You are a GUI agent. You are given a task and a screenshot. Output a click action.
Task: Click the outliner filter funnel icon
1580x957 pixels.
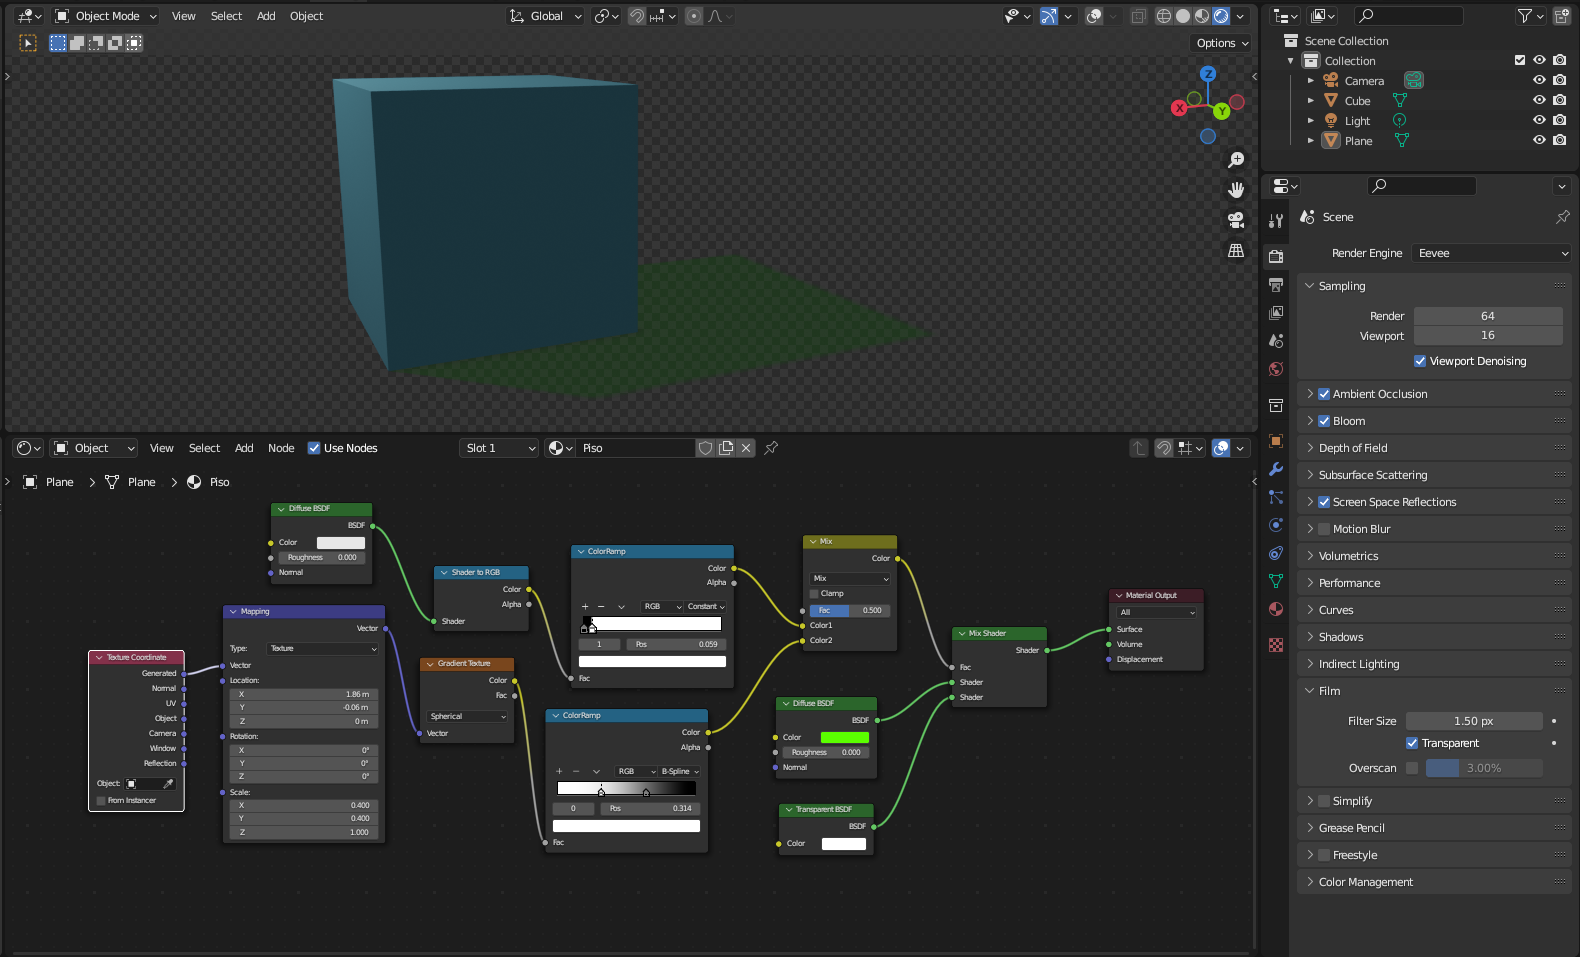[1524, 16]
